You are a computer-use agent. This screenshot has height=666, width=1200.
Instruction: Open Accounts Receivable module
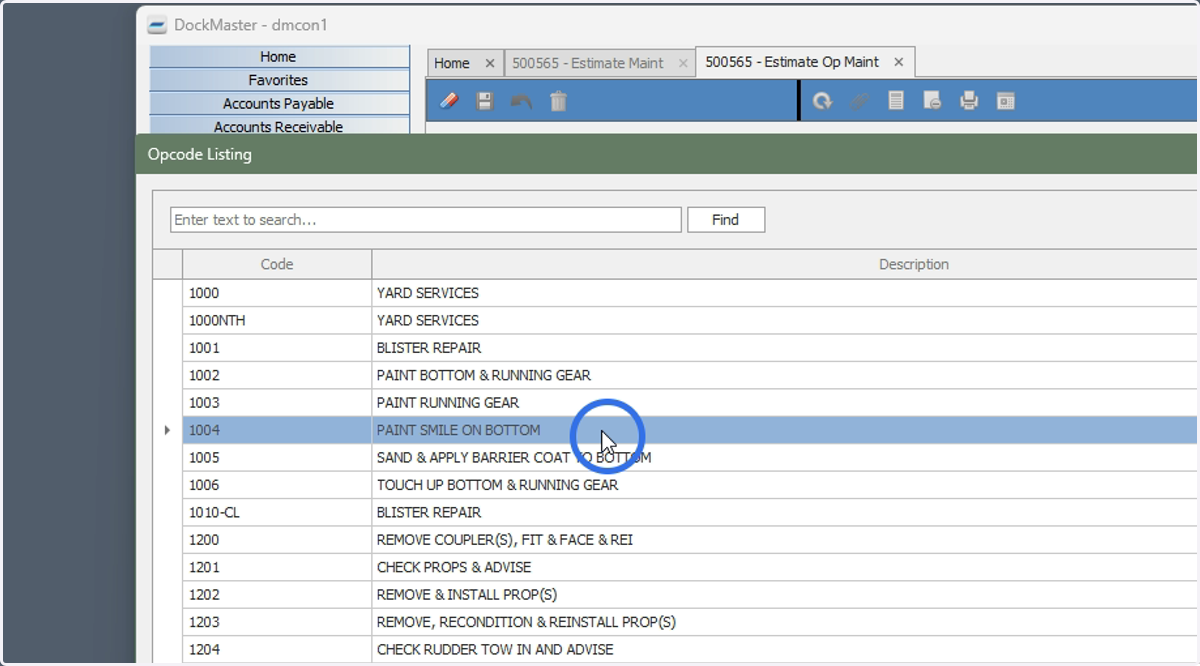(279, 126)
